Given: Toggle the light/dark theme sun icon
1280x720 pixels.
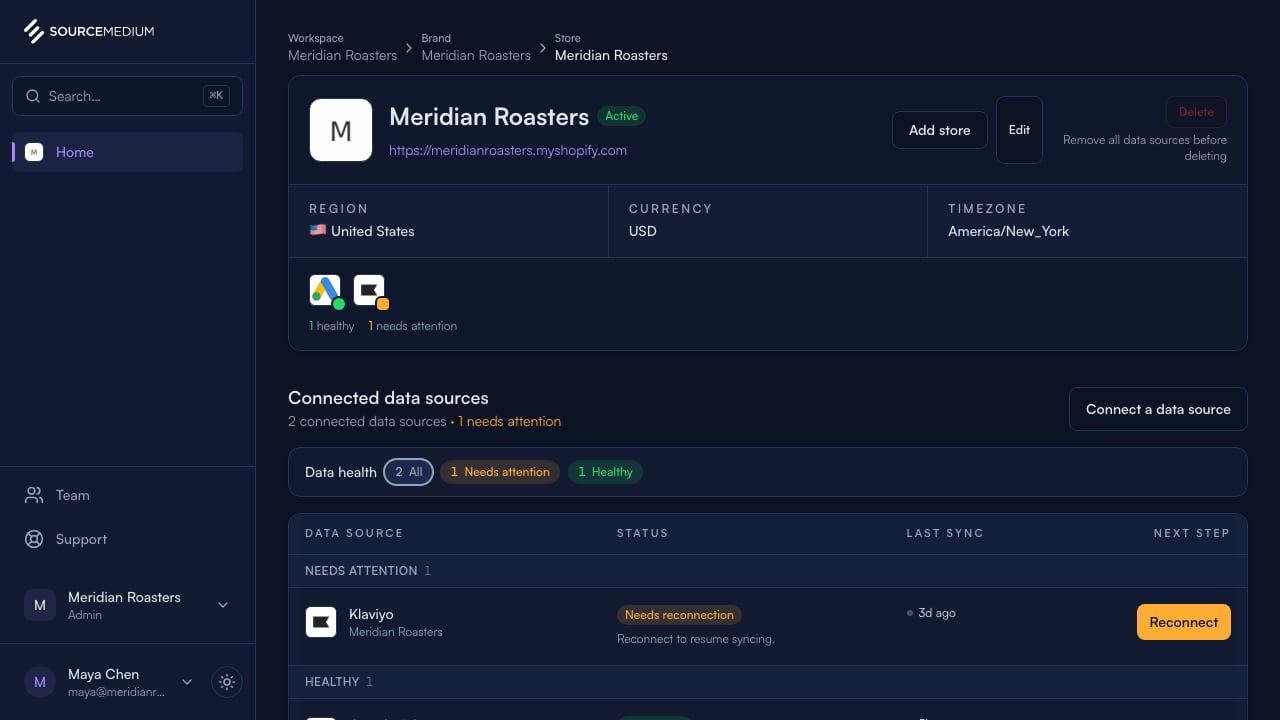Looking at the screenshot, I should [227, 682].
